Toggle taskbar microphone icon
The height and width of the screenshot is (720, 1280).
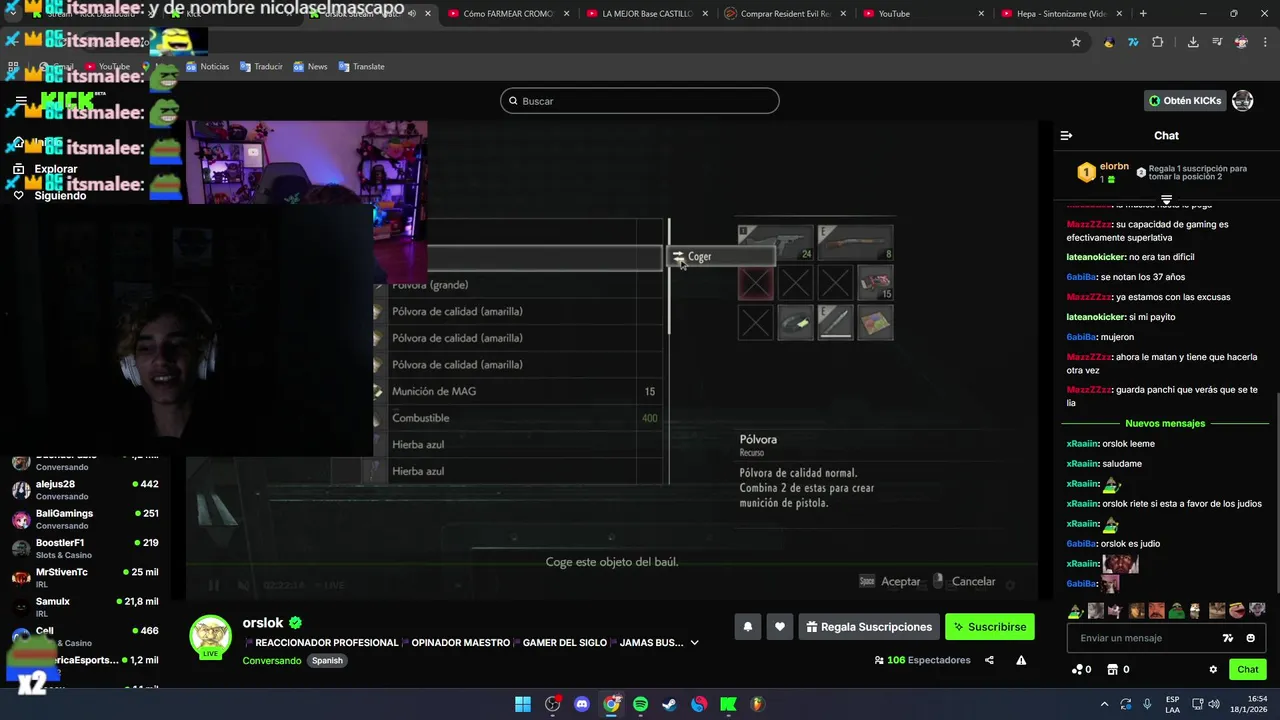(1147, 704)
